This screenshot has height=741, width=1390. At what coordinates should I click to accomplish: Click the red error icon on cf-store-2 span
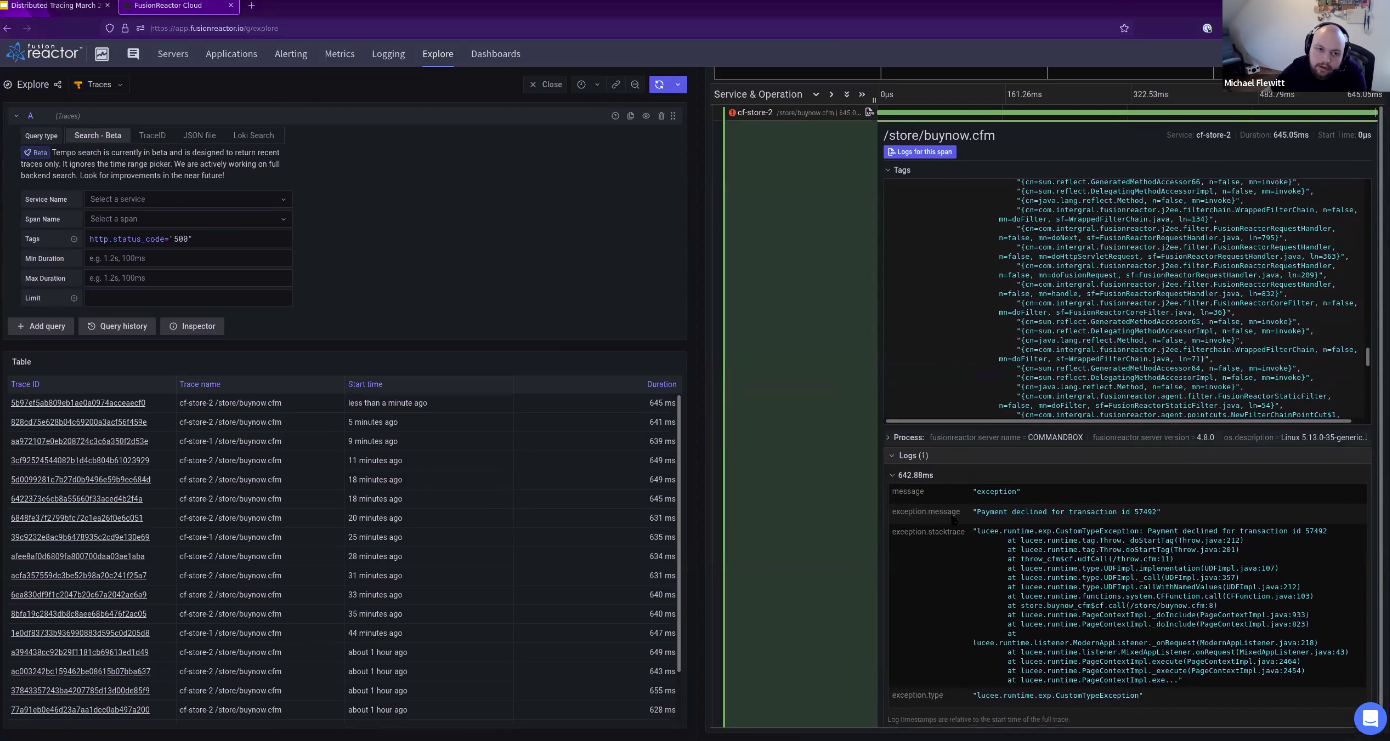732,113
